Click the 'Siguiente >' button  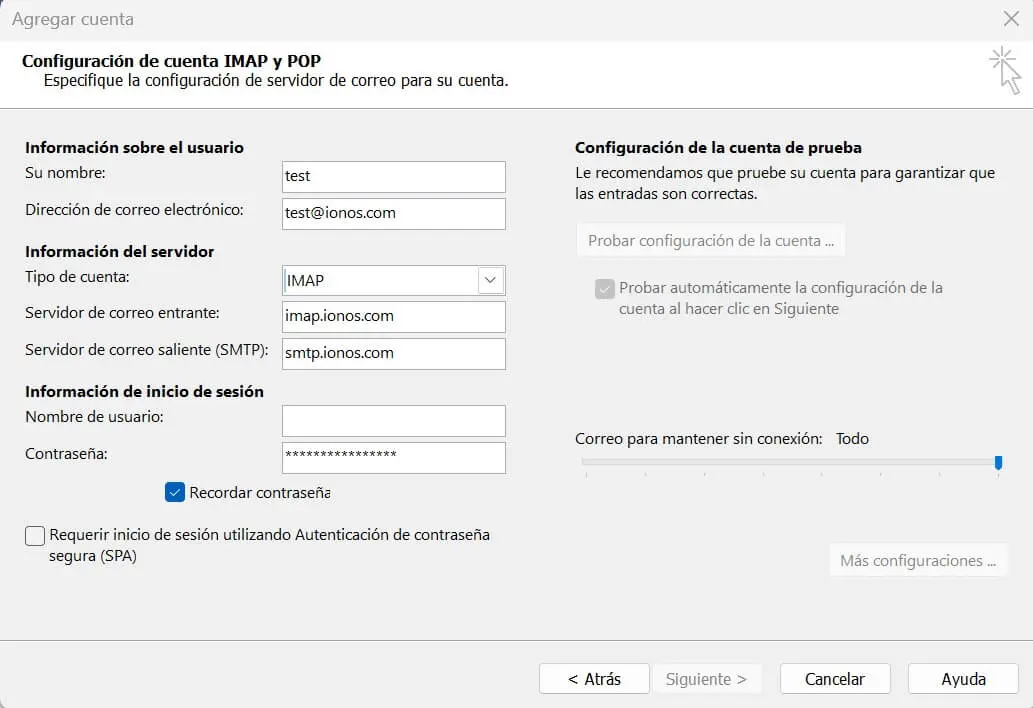click(x=707, y=678)
